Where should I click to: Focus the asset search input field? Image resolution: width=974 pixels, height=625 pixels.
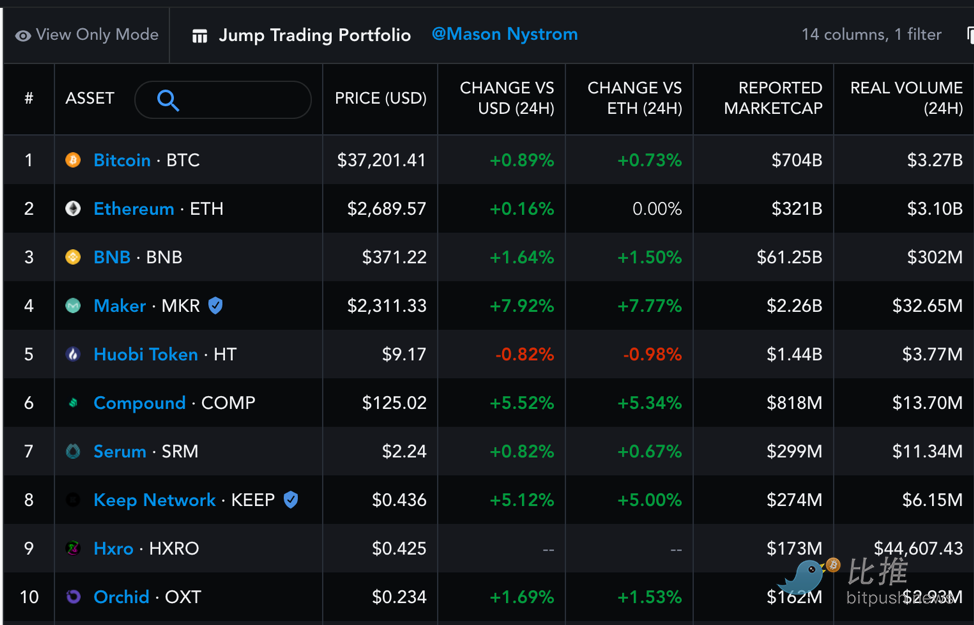click(223, 99)
